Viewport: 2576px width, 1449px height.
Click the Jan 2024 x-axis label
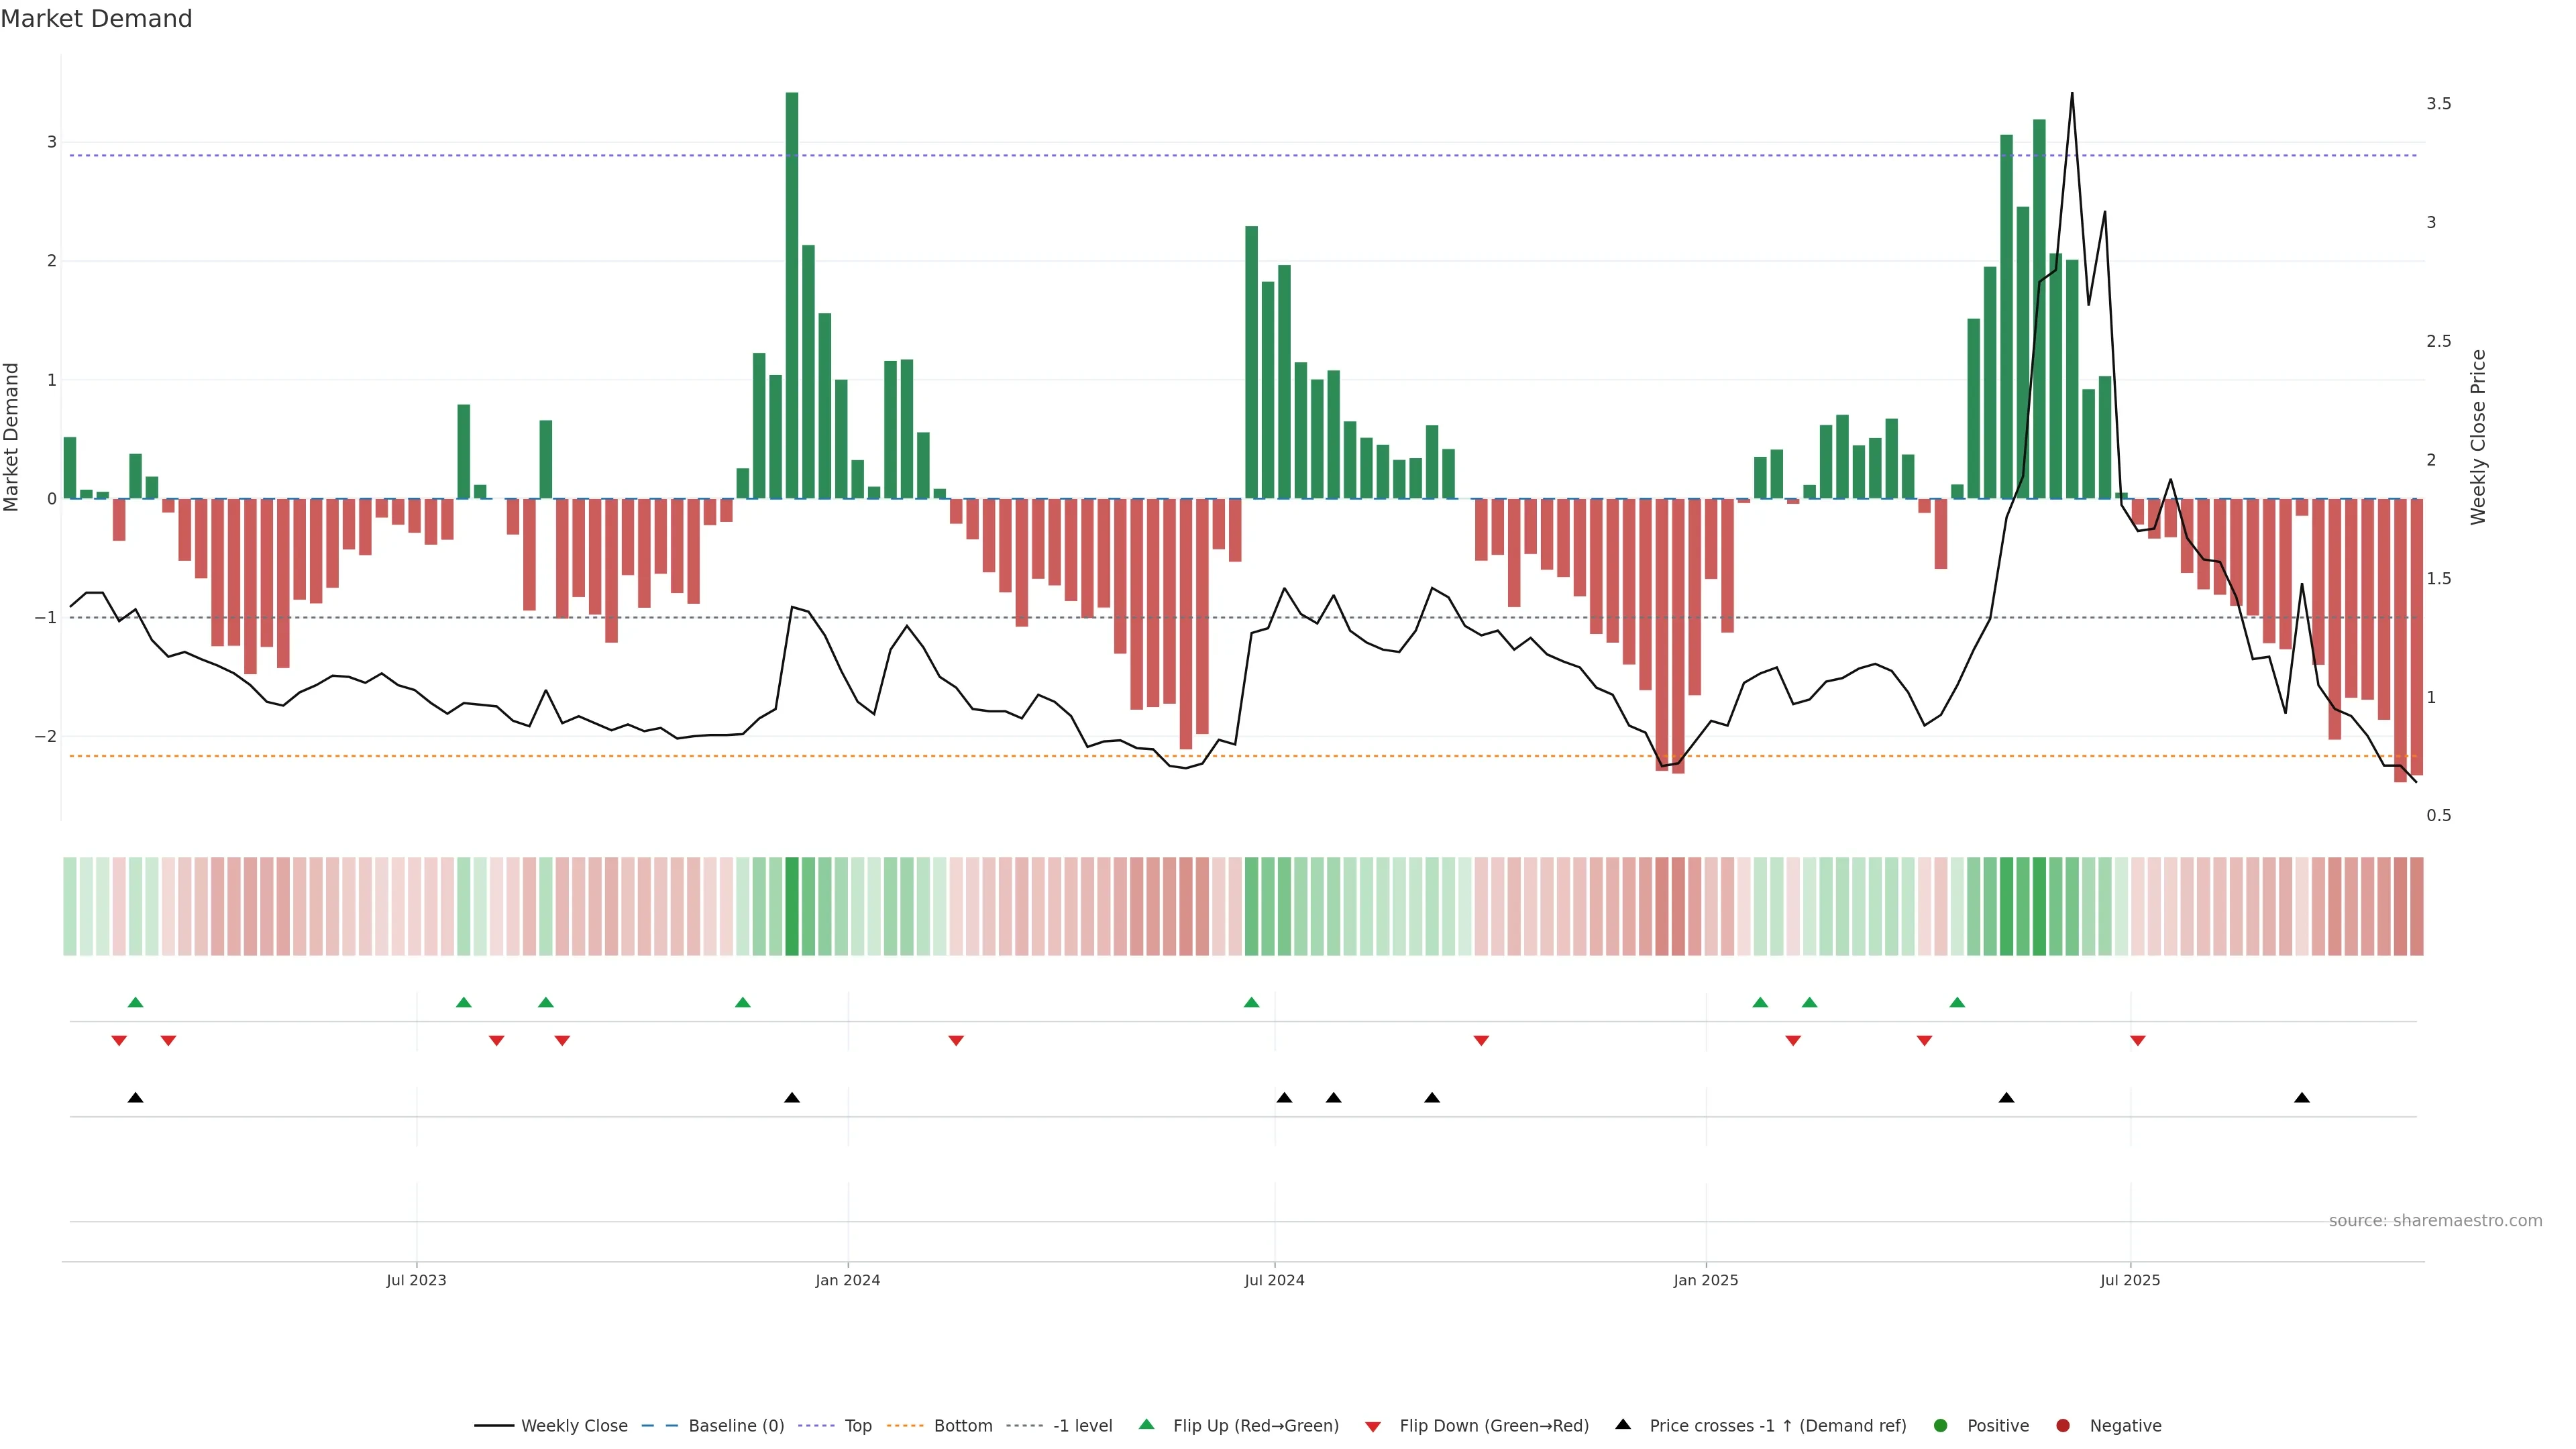(x=847, y=1280)
